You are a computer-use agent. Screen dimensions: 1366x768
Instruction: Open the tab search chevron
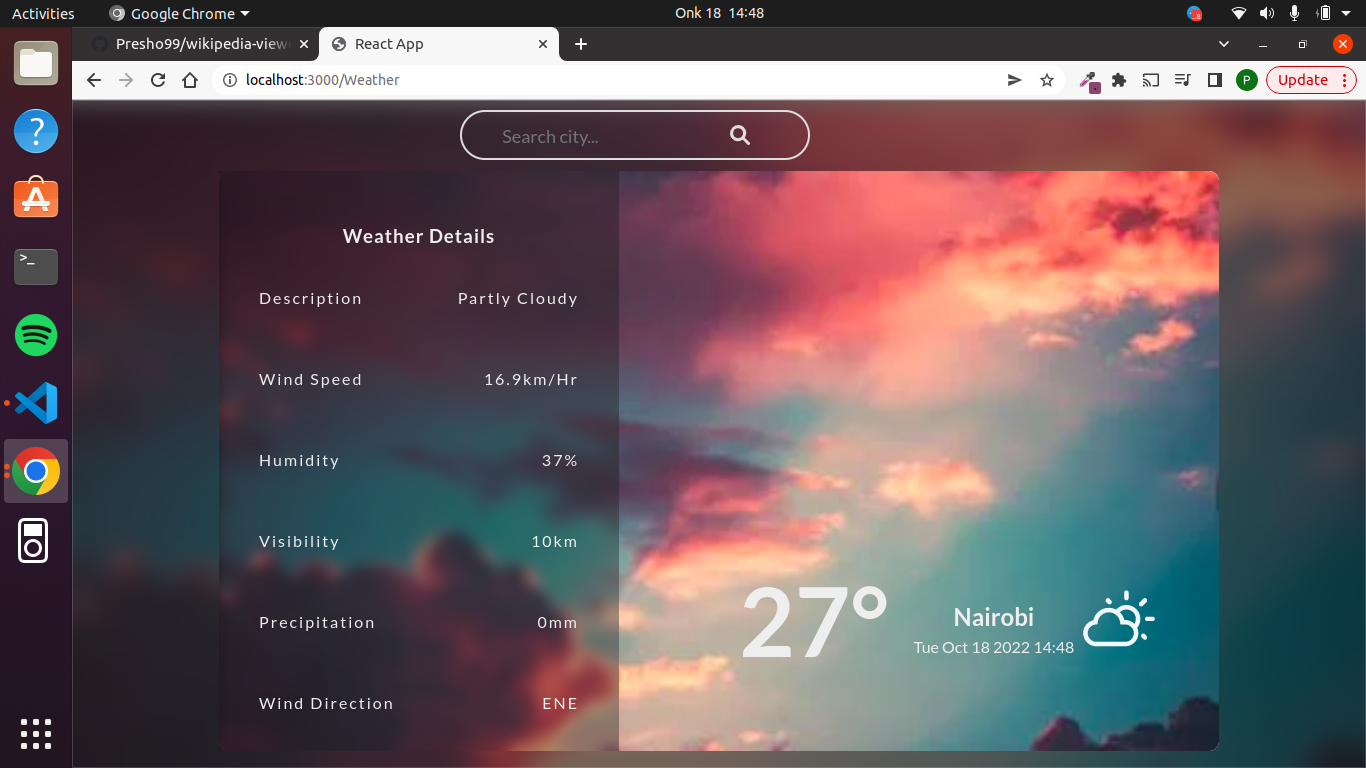click(1223, 44)
